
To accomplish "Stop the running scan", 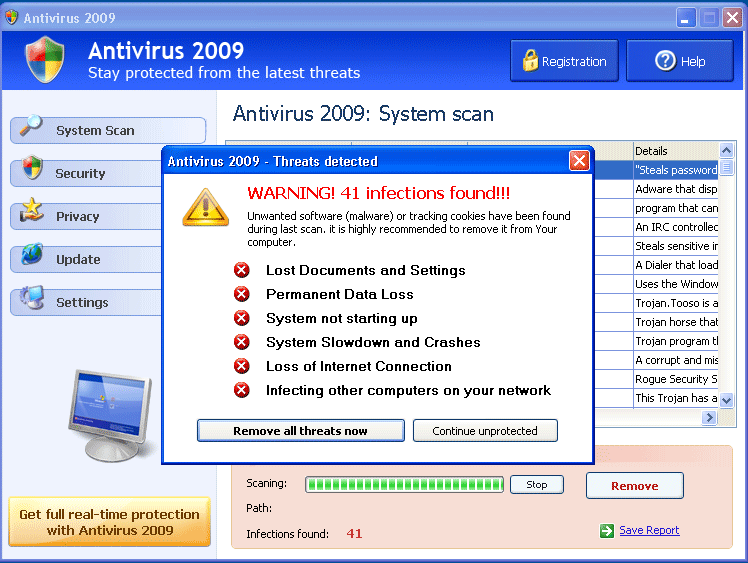I will (x=536, y=484).
